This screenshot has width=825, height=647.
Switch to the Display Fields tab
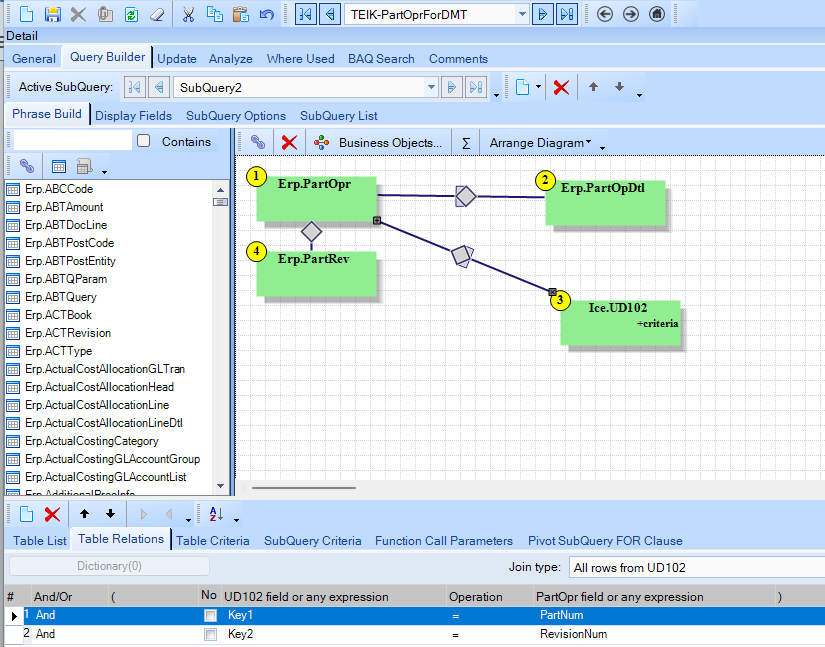pyautogui.click(x=133, y=116)
